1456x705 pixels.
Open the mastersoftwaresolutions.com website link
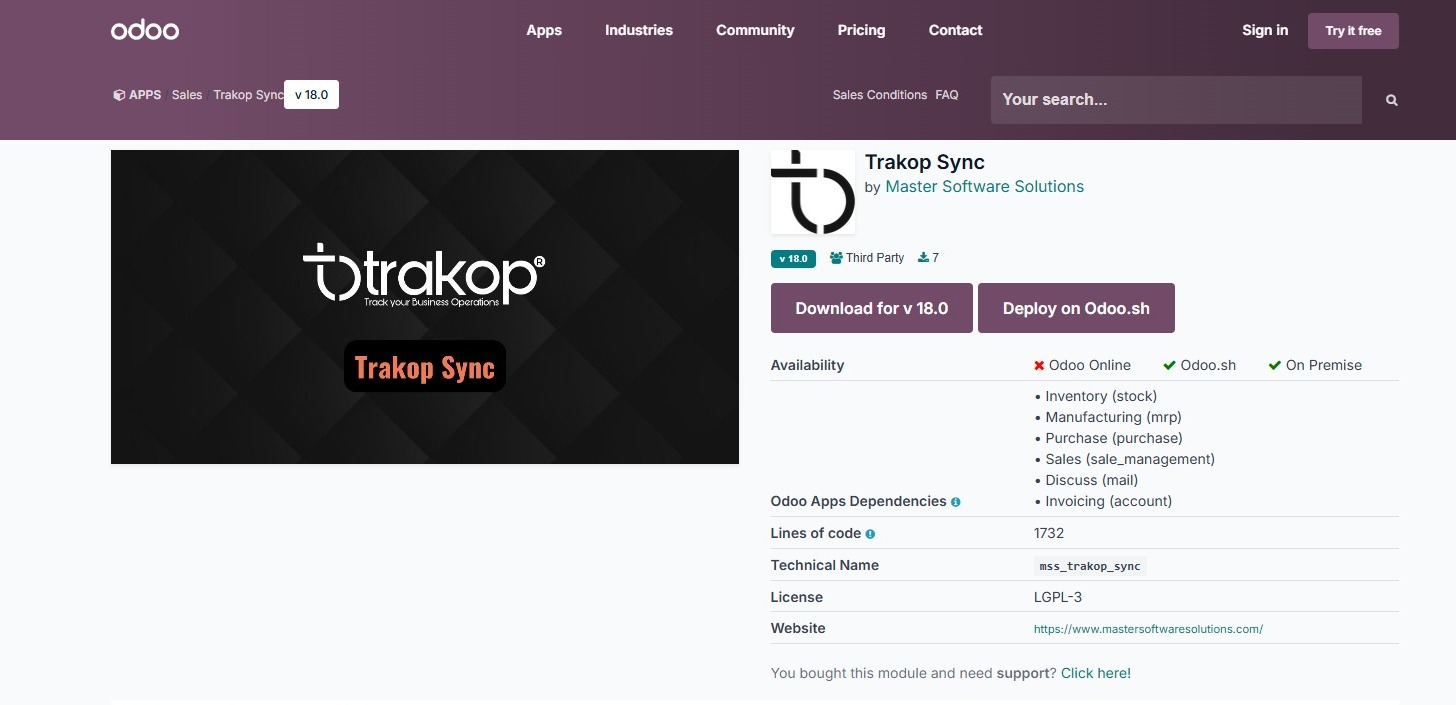tap(1148, 629)
